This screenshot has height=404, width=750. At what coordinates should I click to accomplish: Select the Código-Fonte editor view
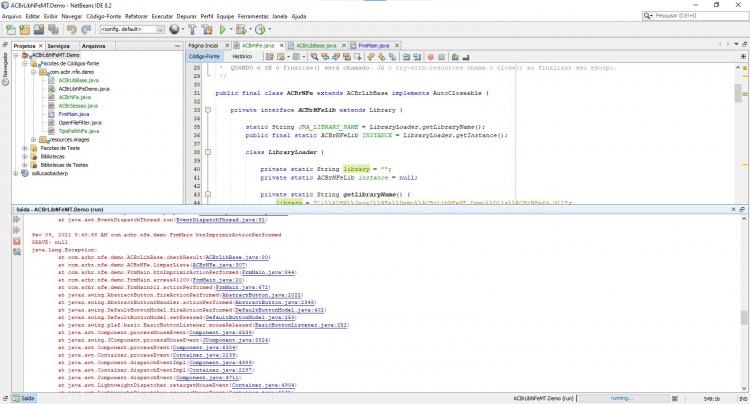(204, 56)
